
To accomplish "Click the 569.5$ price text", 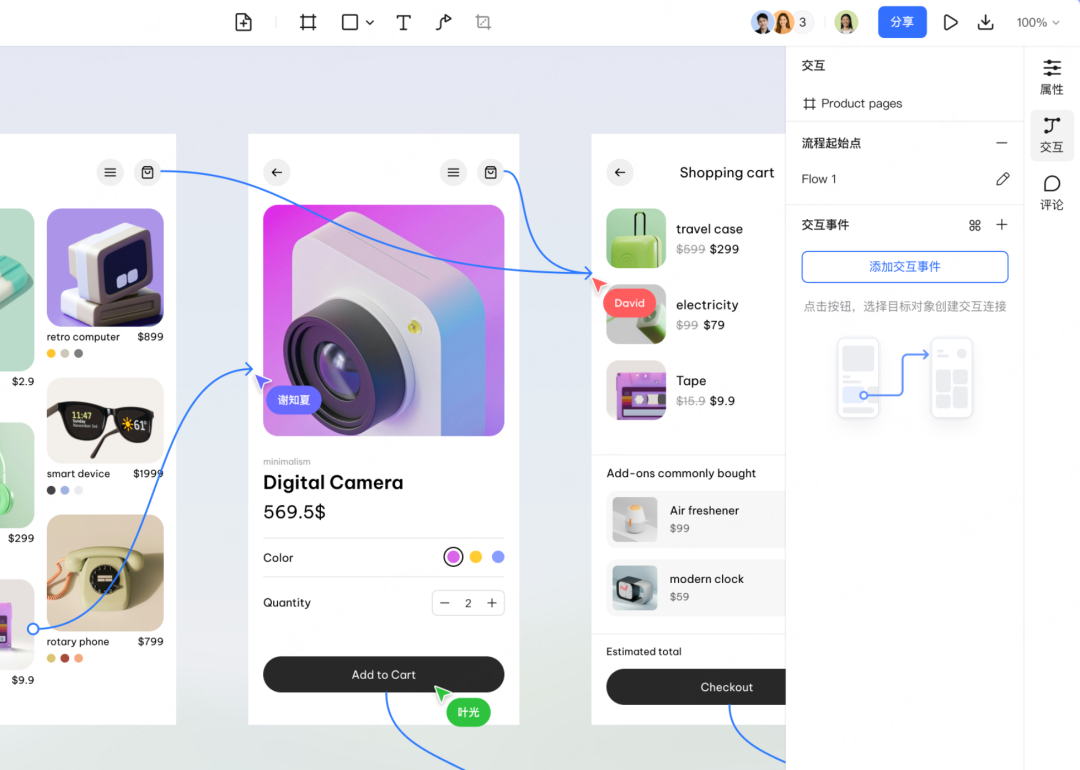I will (294, 512).
